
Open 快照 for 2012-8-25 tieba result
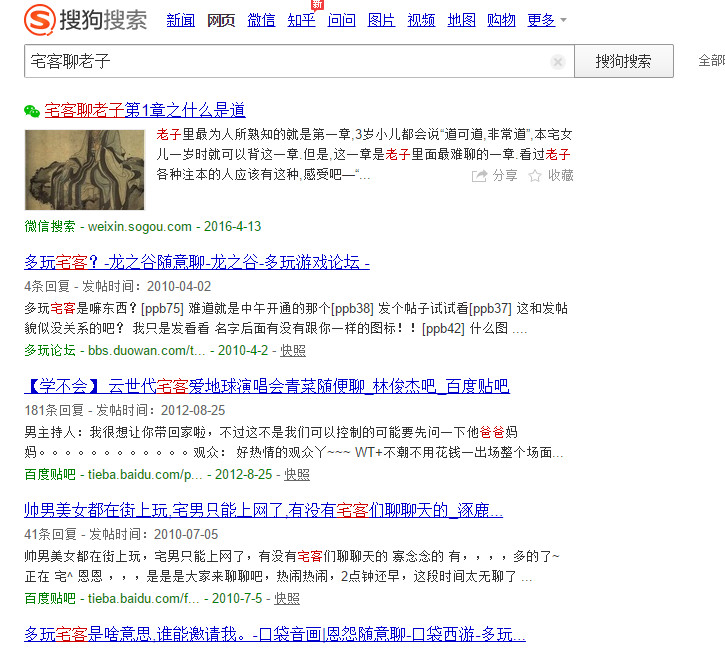click(x=297, y=474)
